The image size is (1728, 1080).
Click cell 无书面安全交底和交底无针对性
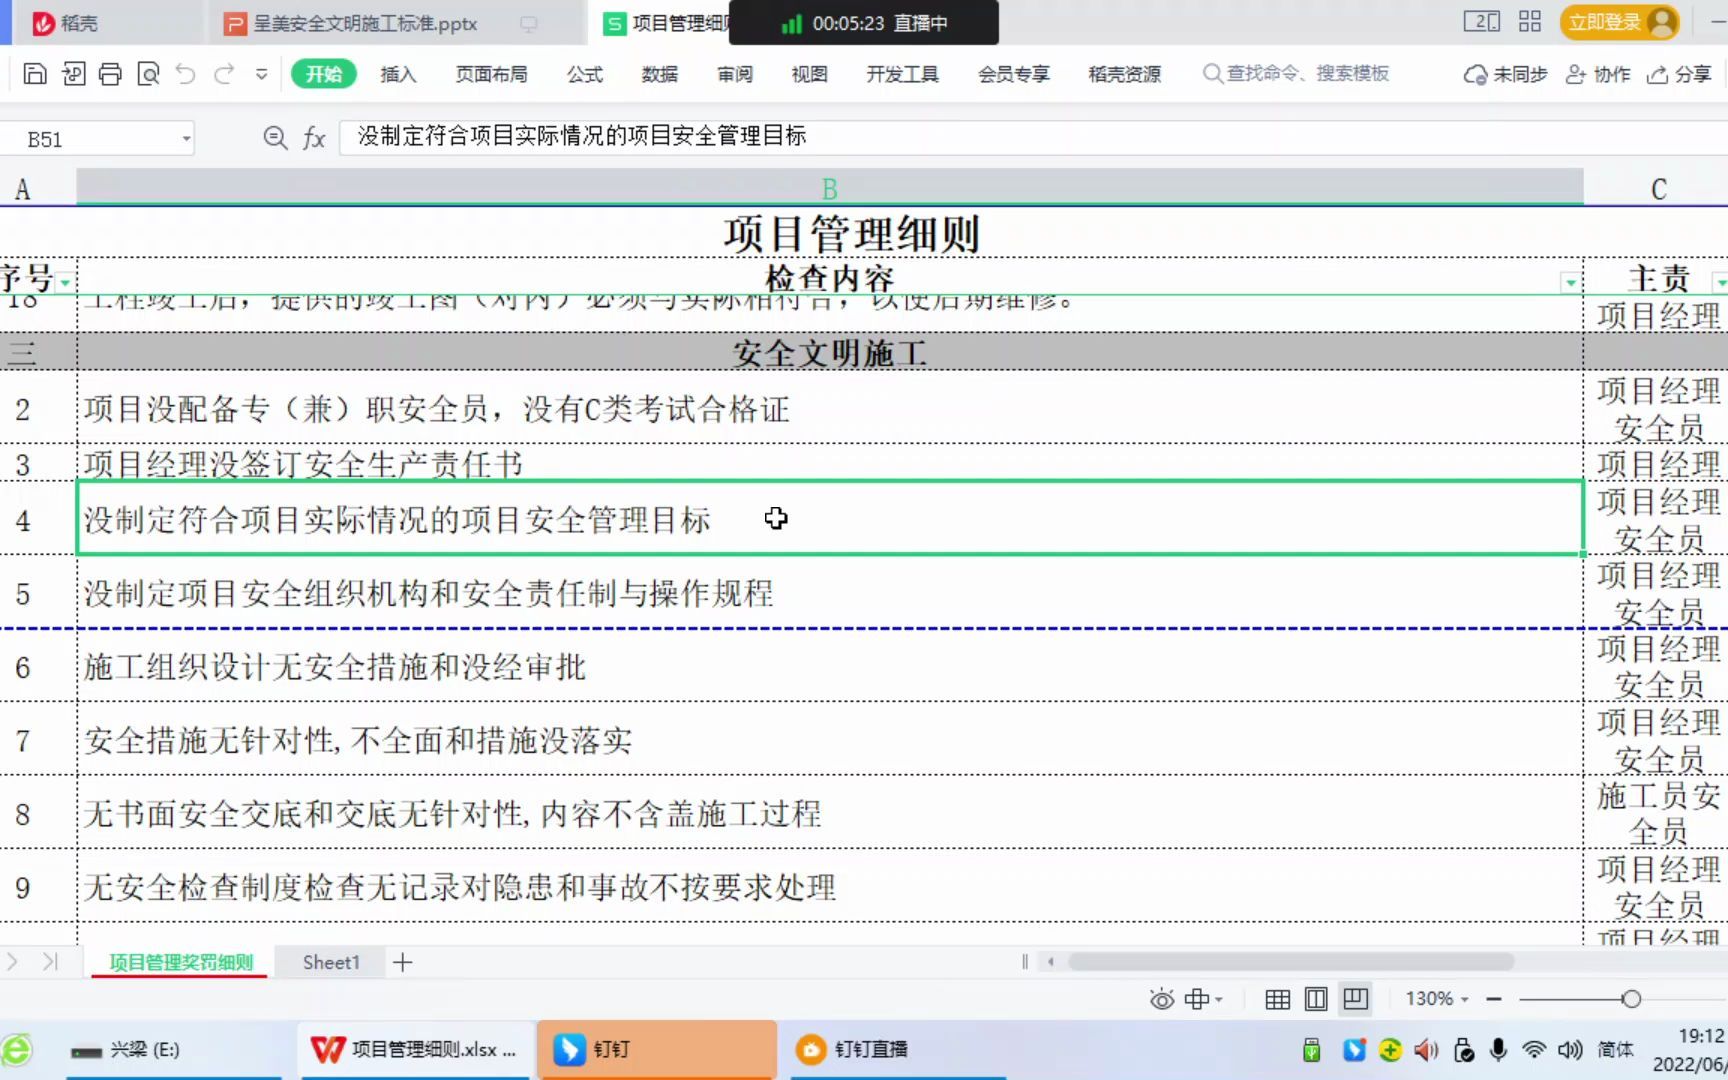[830, 814]
